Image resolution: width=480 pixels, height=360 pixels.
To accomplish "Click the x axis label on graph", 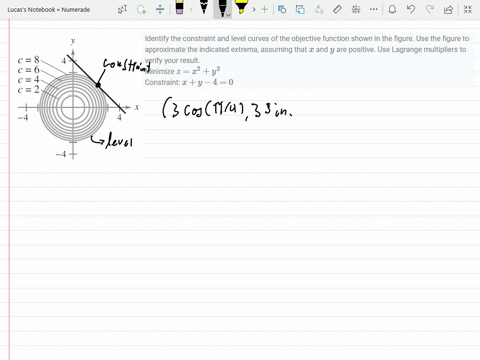I will pyautogui.click(x=137, y=107).
